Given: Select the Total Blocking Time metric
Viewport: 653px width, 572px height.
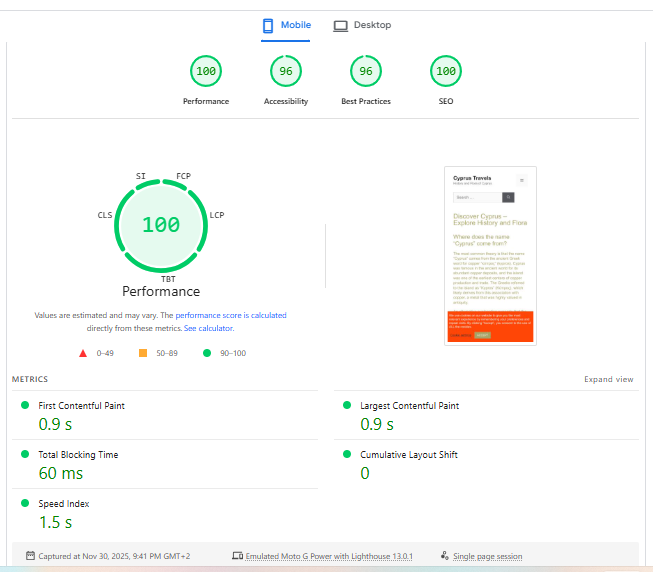Looking at the screenshot, I should click(x=78, y=455).
